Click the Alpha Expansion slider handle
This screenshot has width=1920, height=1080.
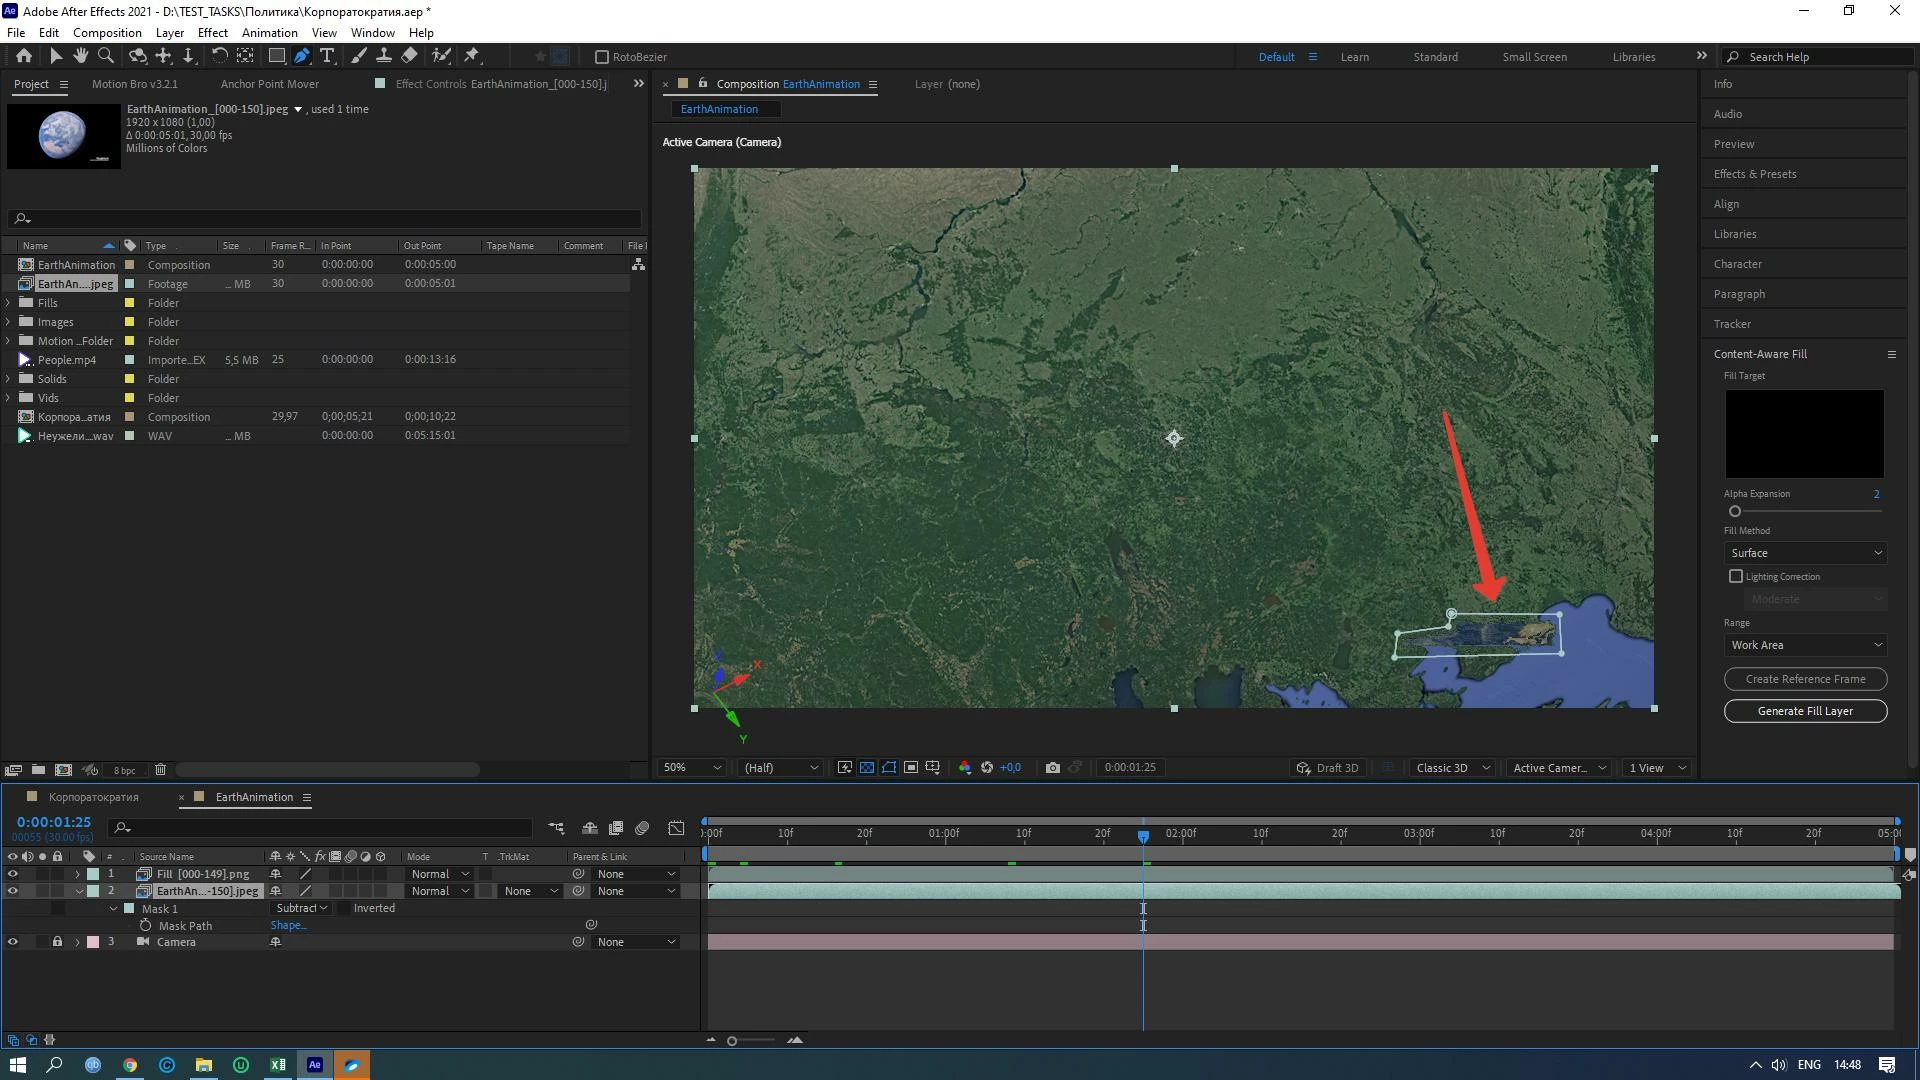[1735, 511]
